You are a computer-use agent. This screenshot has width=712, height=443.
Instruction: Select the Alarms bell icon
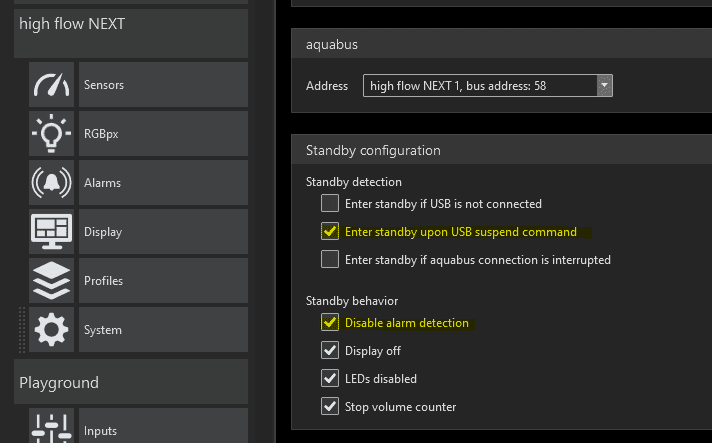(52, 183)
